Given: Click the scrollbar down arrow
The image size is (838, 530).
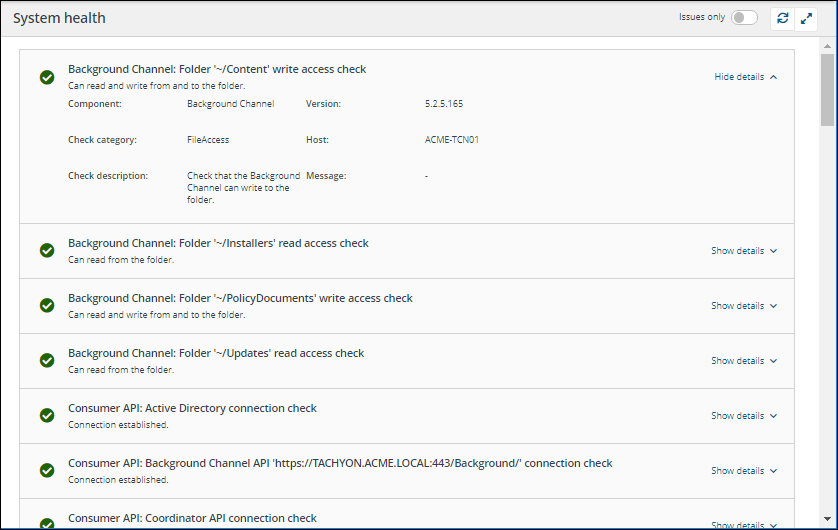Looking at the screenshot, I should [x=827, y=521].
